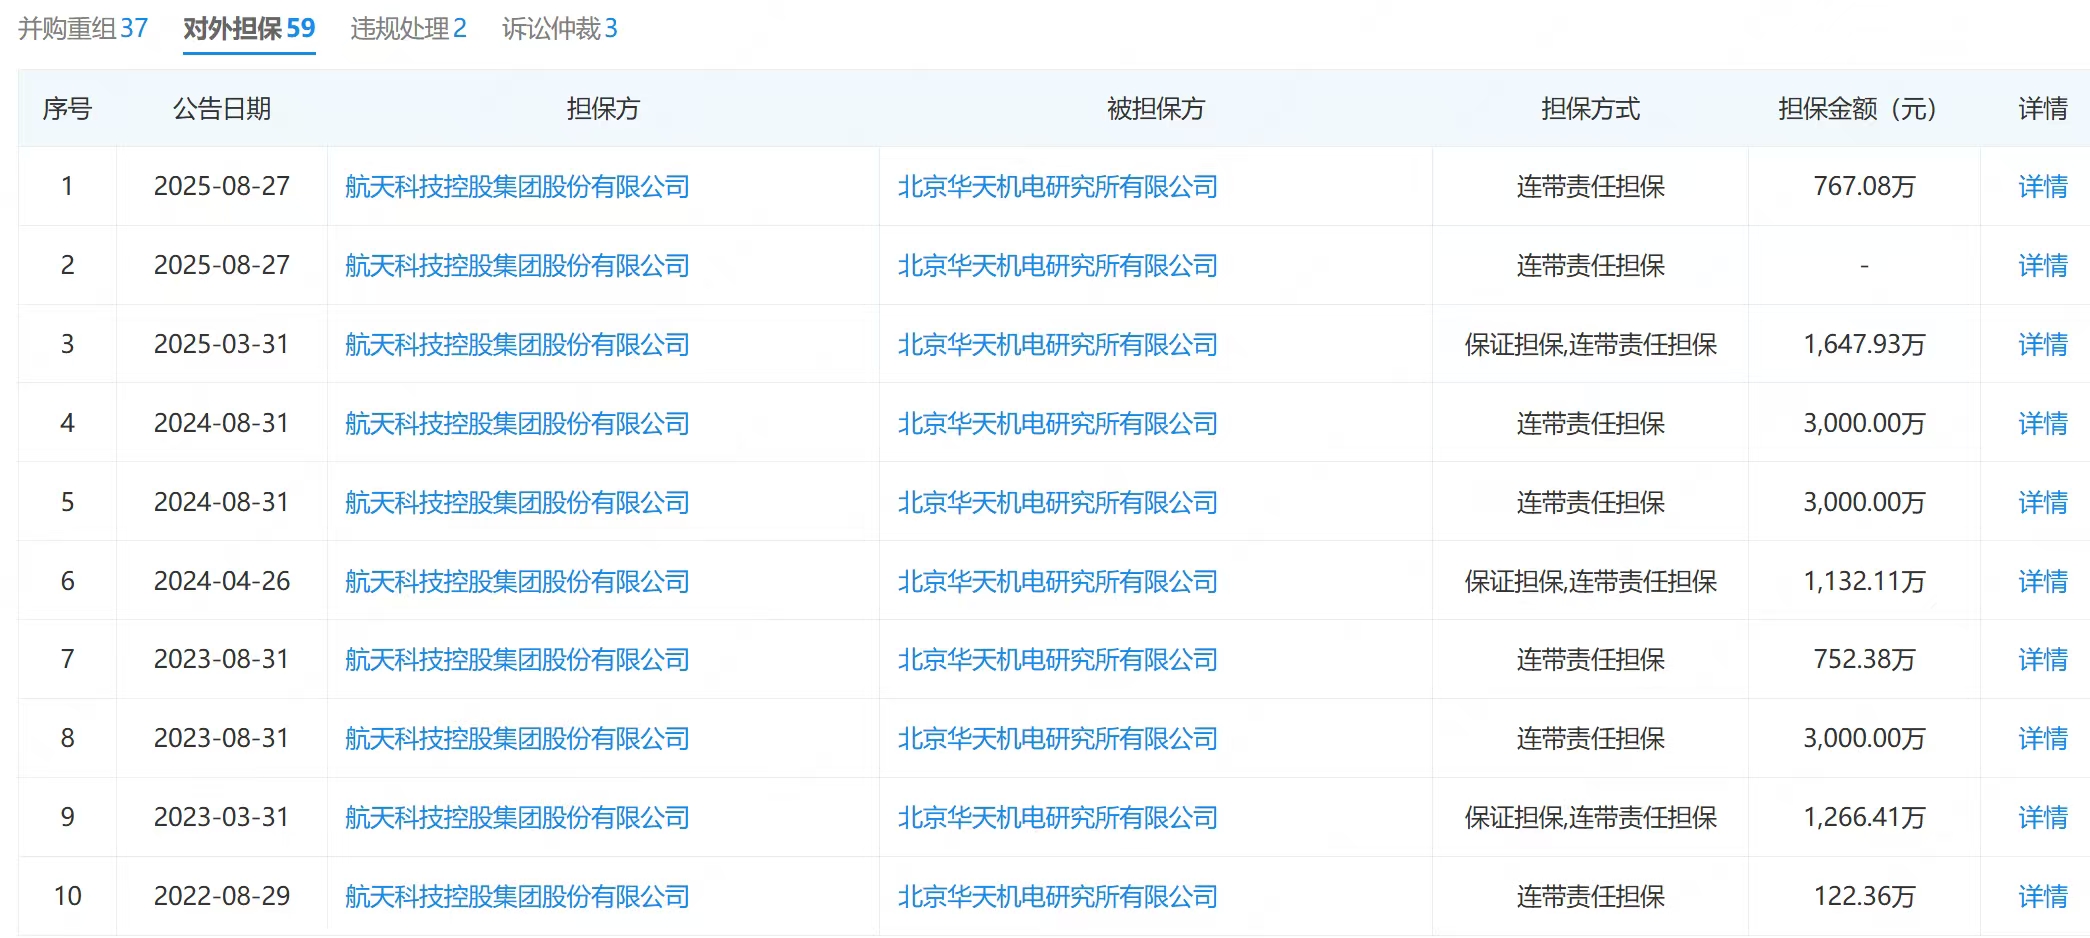Open 详情 link for row 10

coord(2042,897)
